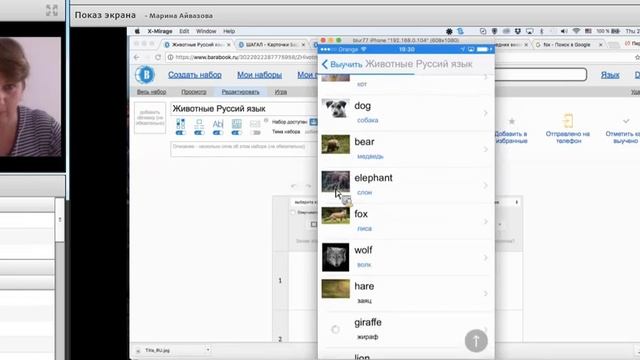Tap the wolf thumbnail image
Image resolution: width=640 pixels, height=360 pixels.
(336, 257)
